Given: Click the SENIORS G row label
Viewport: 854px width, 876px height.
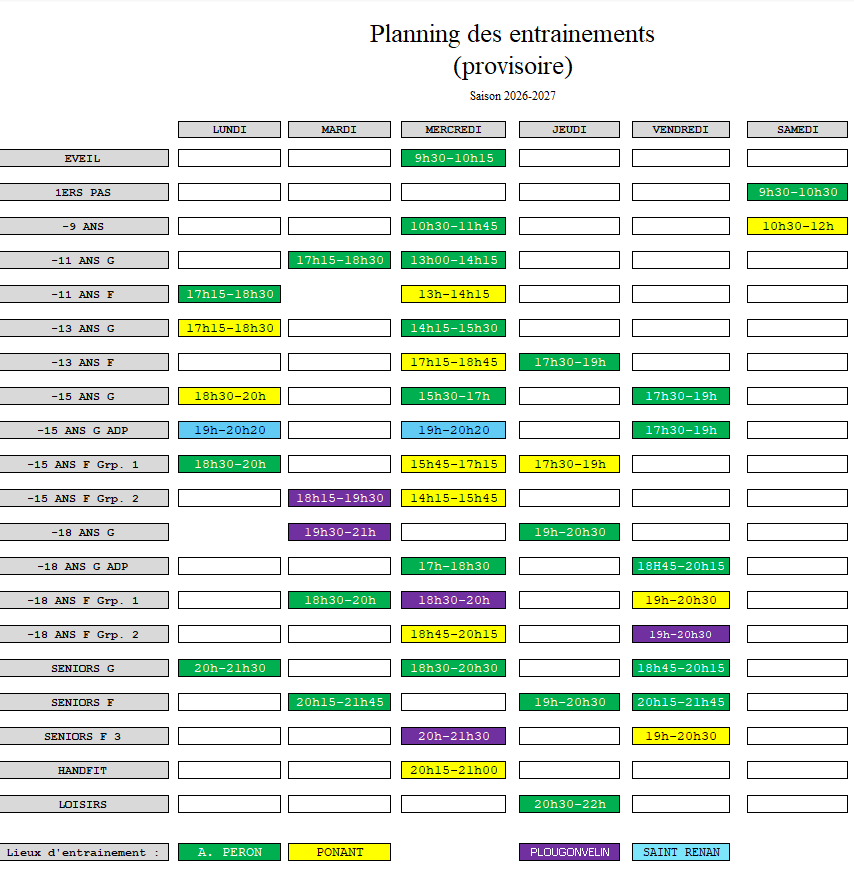Looking at the screenshot, I should (83, 668).
